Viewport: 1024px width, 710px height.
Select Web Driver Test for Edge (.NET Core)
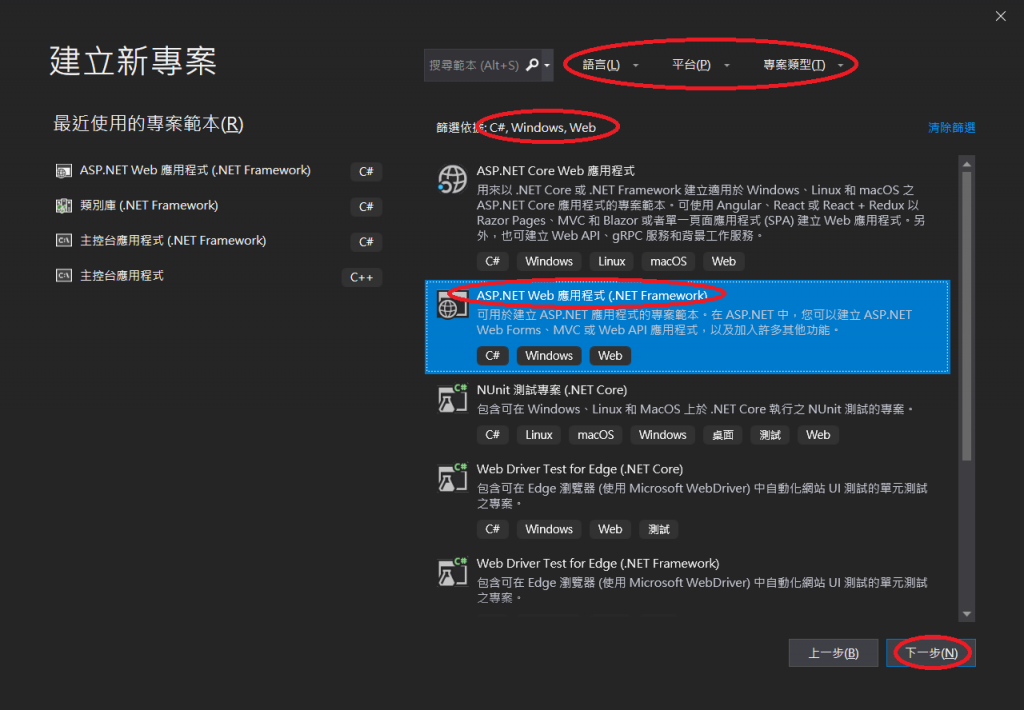pyautogui.click(x=687, y=500)
